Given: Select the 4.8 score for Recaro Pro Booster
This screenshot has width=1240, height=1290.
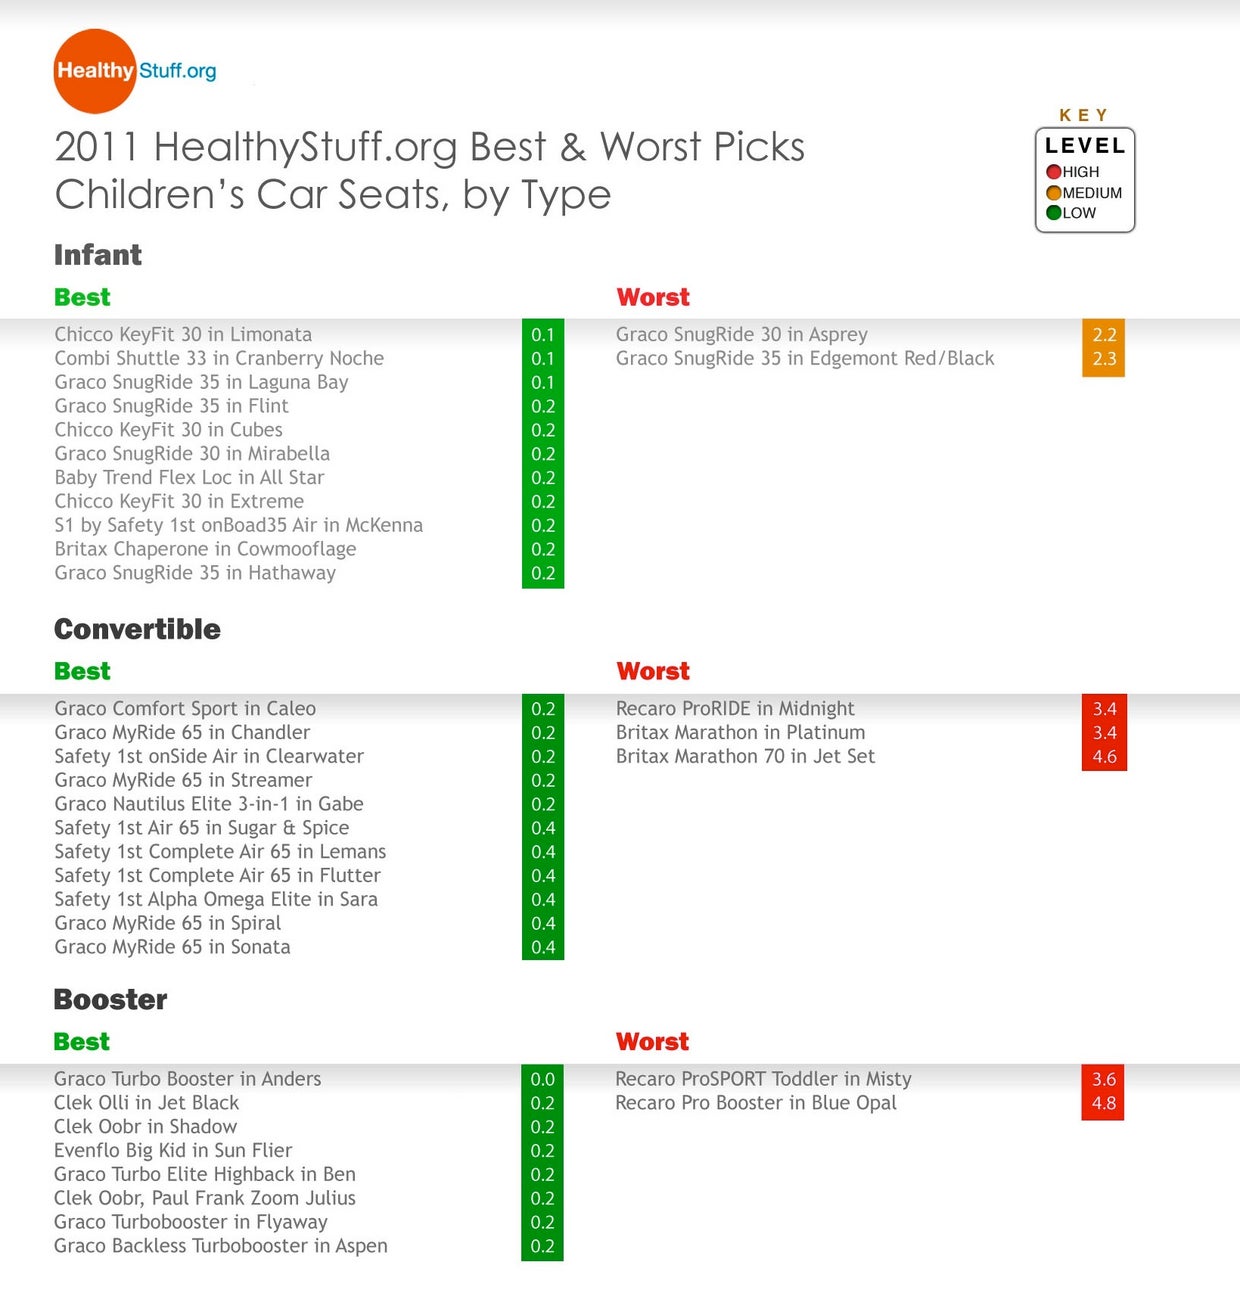Looking at the screenshot, I should click(x=1103, y=1104).
